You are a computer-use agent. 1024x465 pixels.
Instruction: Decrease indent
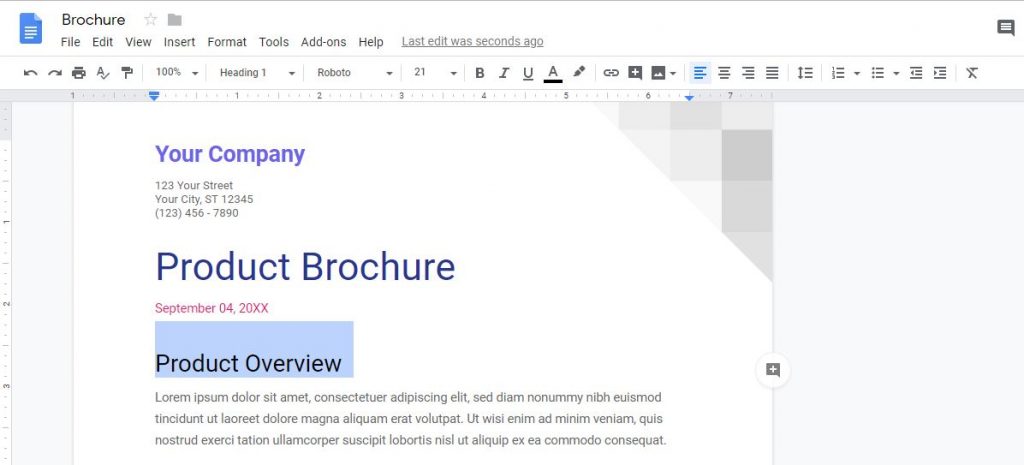coord(916,73)
